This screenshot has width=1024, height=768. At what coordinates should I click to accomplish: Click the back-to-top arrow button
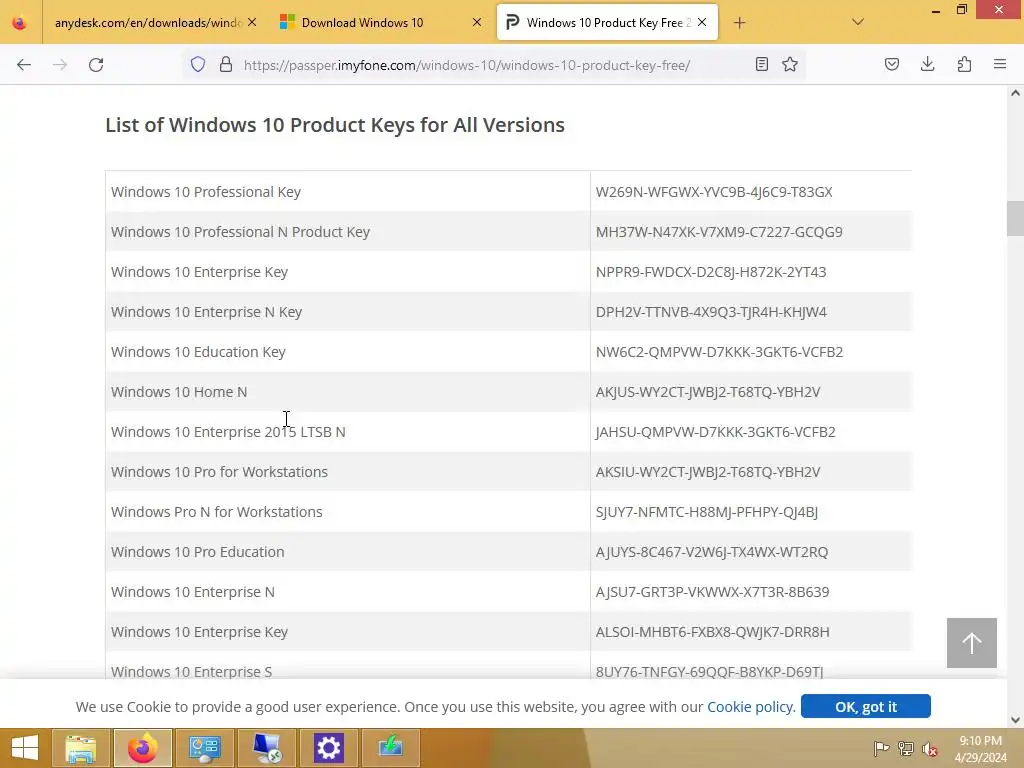point(972,643)
